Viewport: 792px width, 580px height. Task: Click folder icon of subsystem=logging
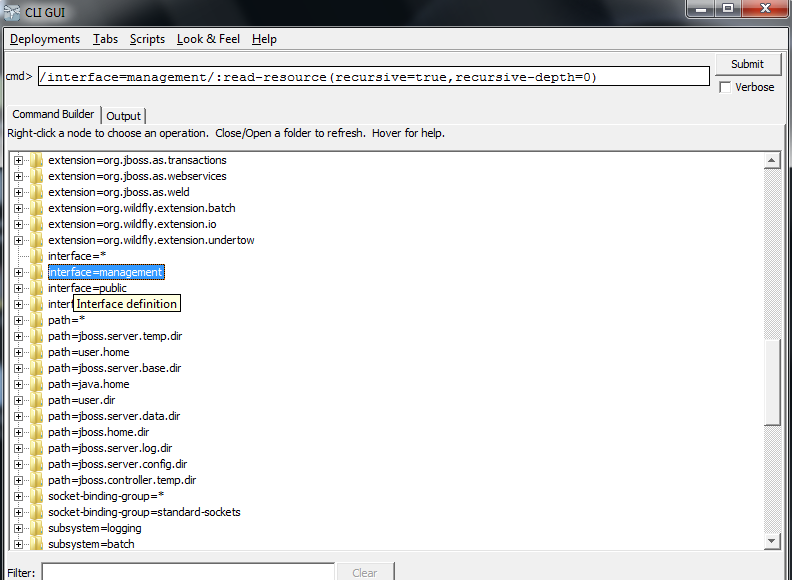coord(36,528)
